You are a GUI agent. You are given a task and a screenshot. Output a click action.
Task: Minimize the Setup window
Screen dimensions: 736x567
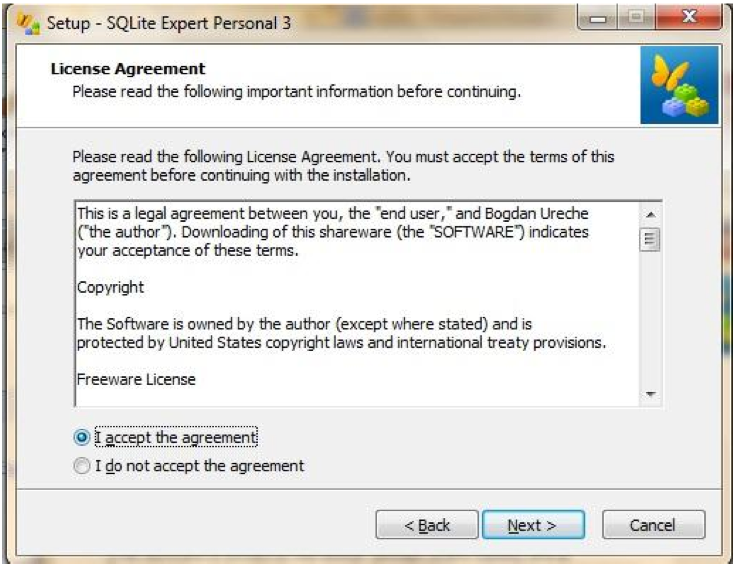click(x=598, y=19)
